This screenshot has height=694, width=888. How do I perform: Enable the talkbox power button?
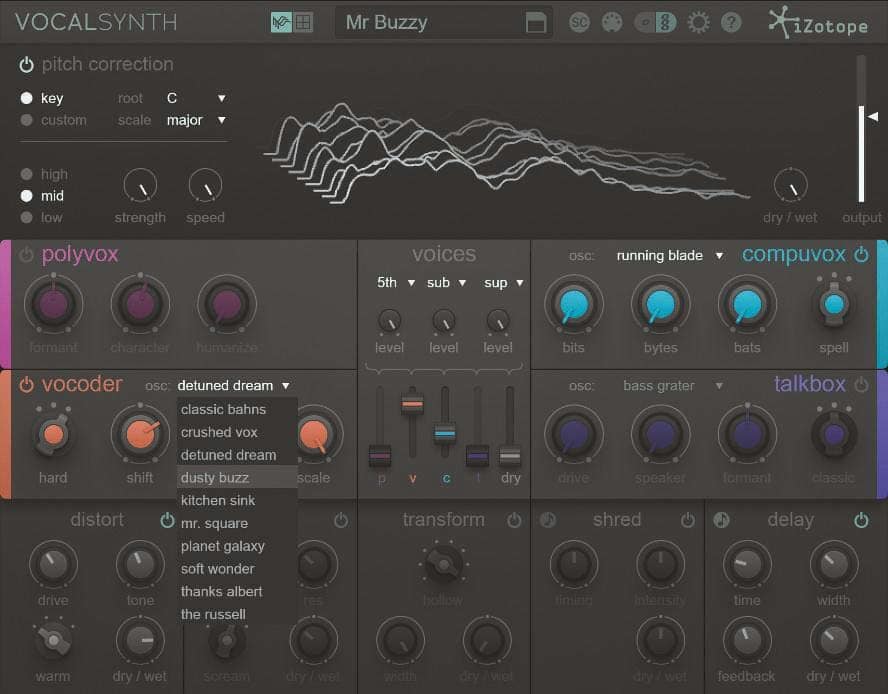[861, 385]
